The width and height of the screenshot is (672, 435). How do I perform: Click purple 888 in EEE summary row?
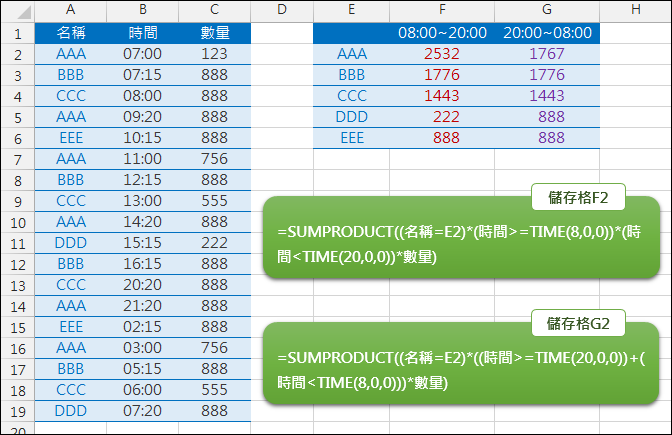547,138
